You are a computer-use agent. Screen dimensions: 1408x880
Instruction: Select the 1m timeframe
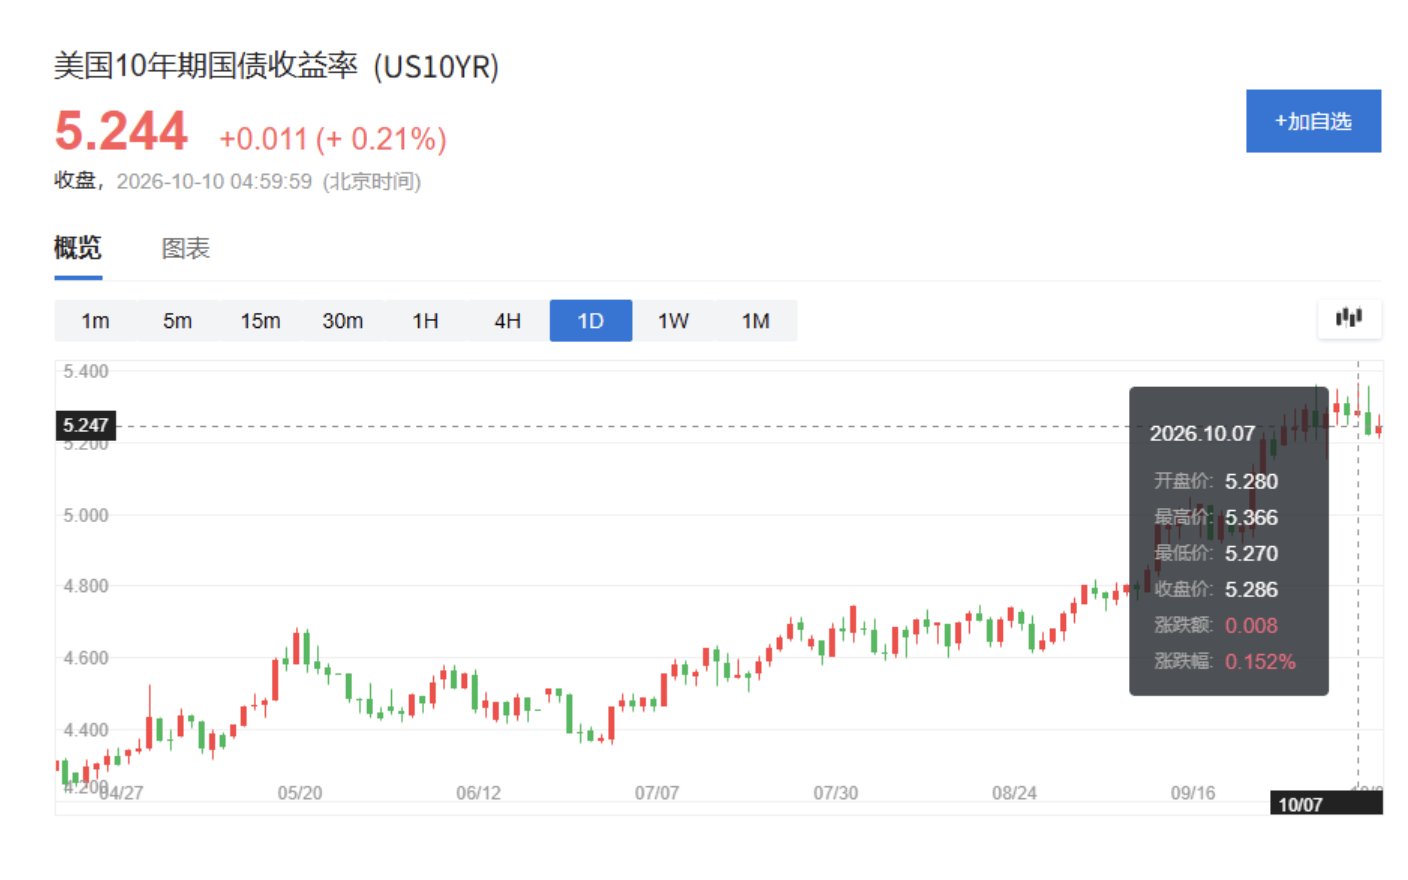tap(96, 321)
